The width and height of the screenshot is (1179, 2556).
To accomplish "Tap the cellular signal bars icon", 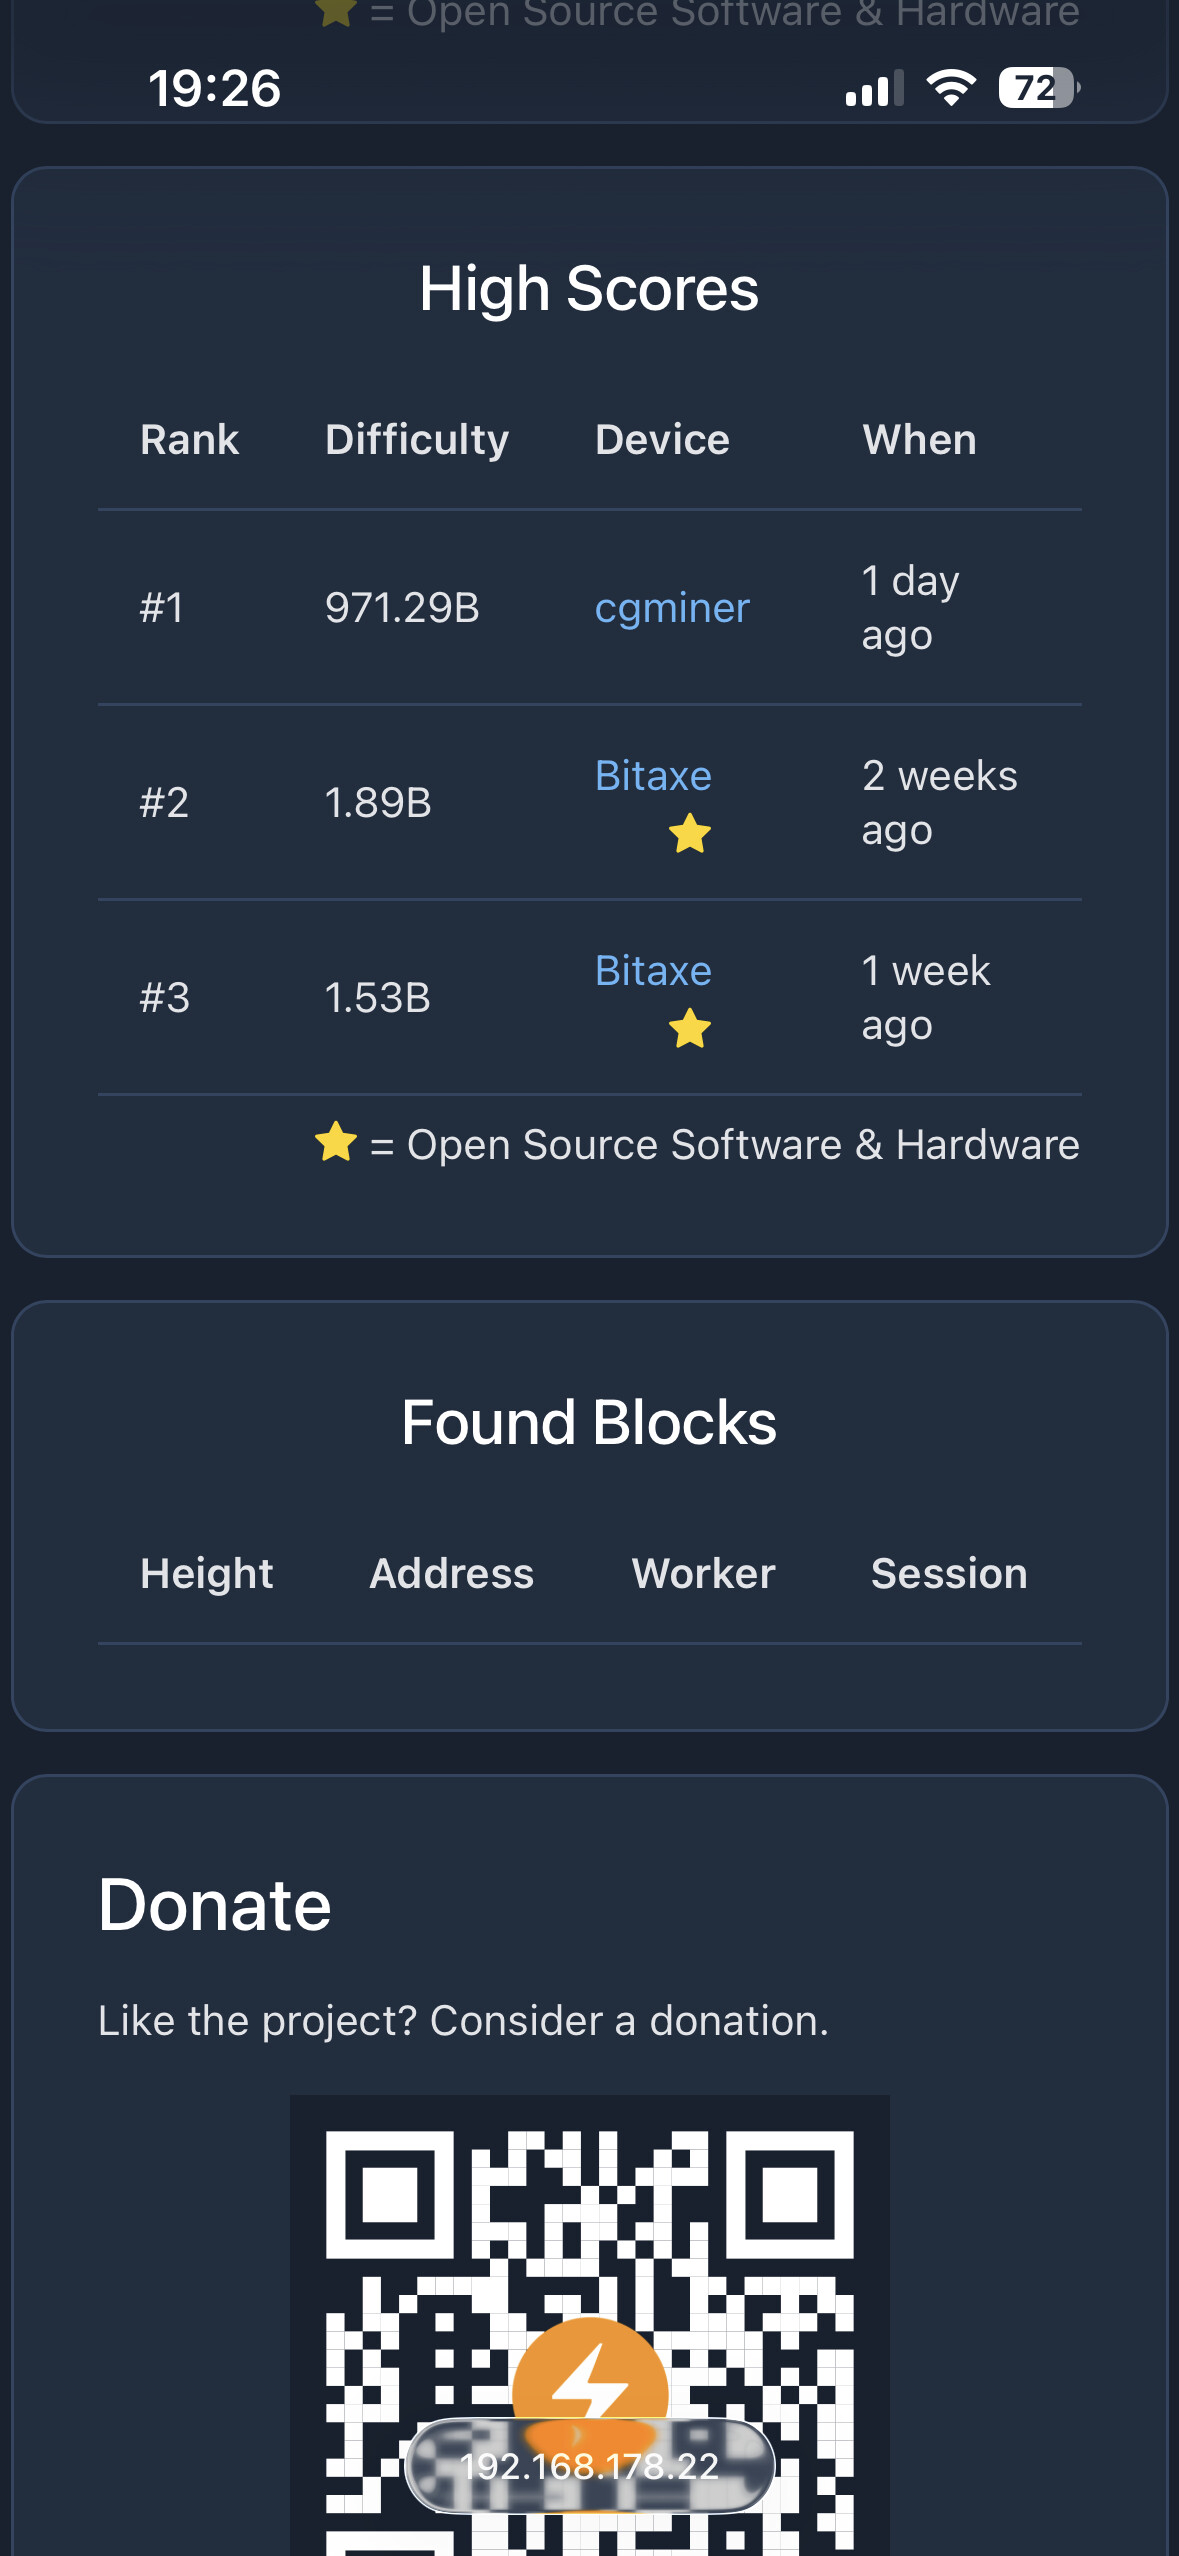I will (874, 89).
